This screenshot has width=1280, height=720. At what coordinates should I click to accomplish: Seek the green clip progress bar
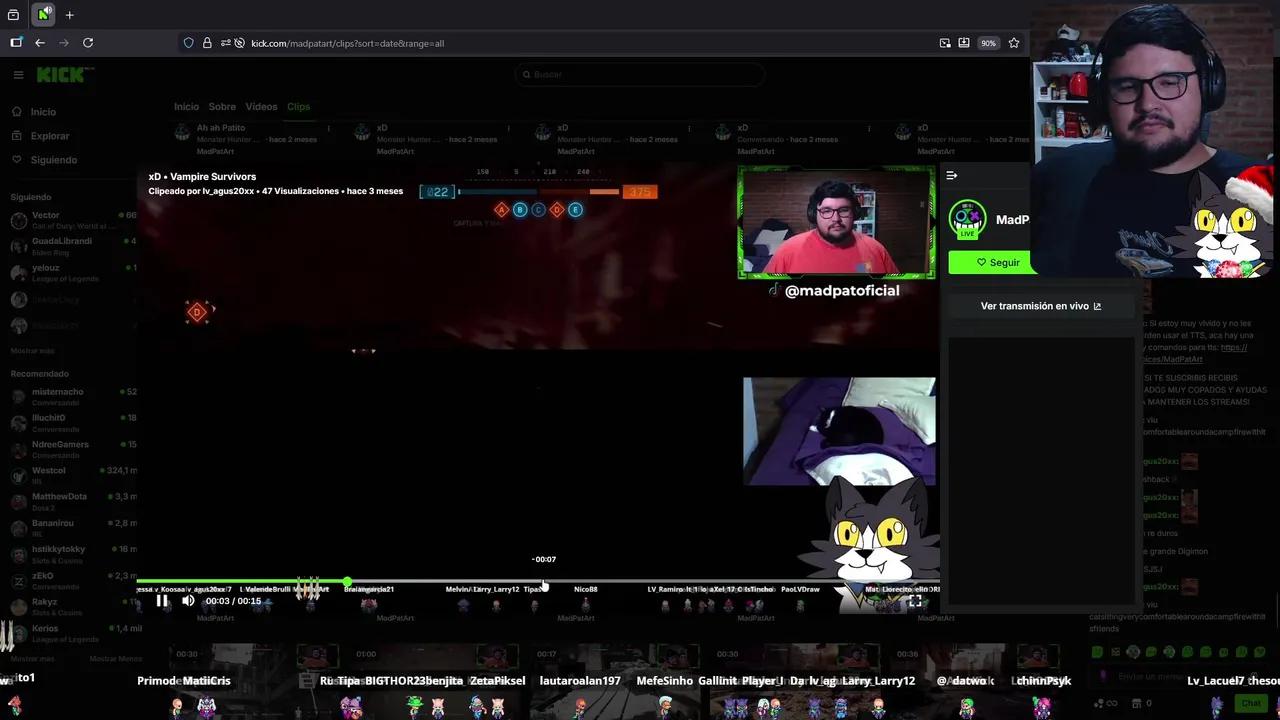tap(538, 581)
